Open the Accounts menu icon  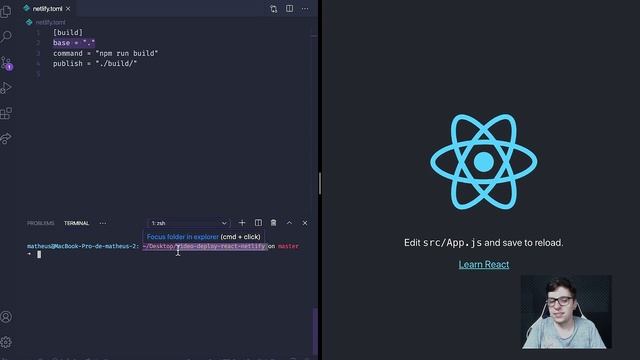6,317
